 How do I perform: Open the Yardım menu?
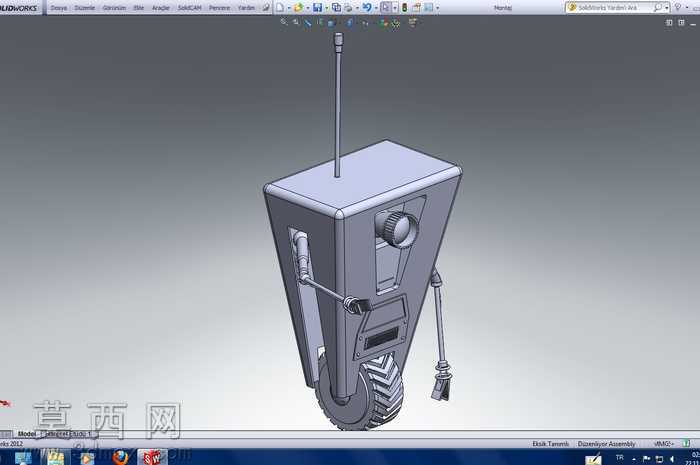(246, 8)
